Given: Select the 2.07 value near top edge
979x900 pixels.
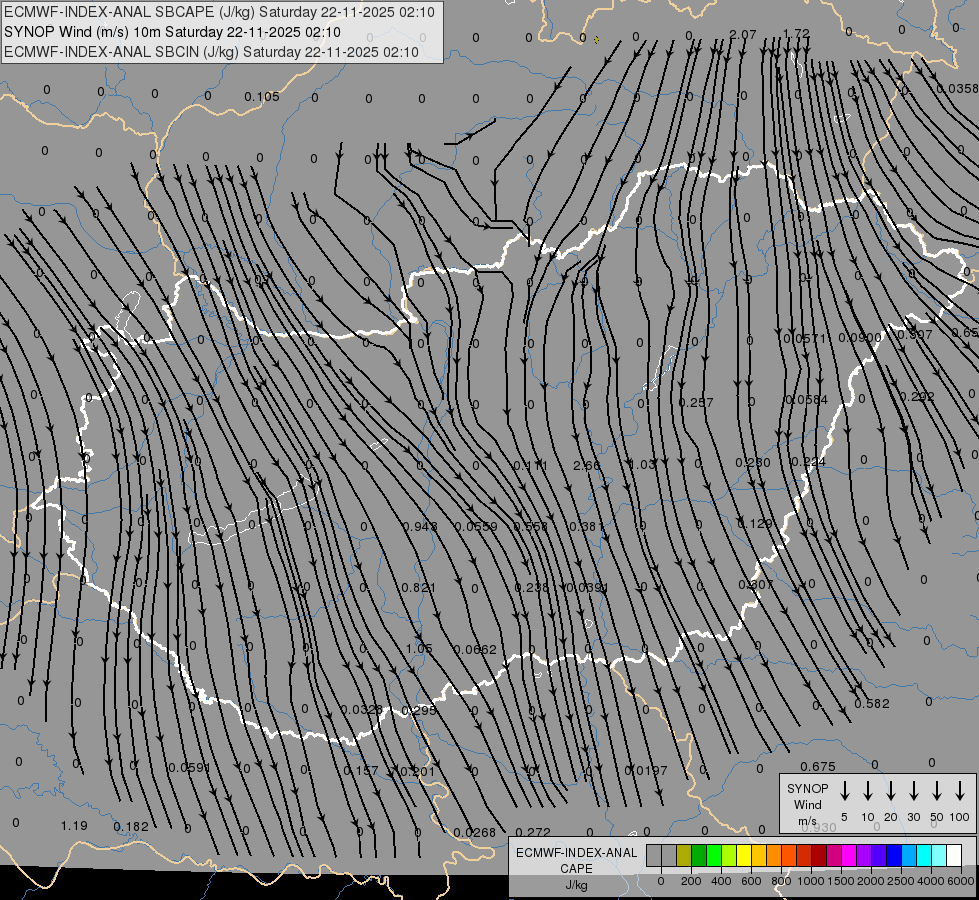Looking at the screenshot, I should [743, 35].
